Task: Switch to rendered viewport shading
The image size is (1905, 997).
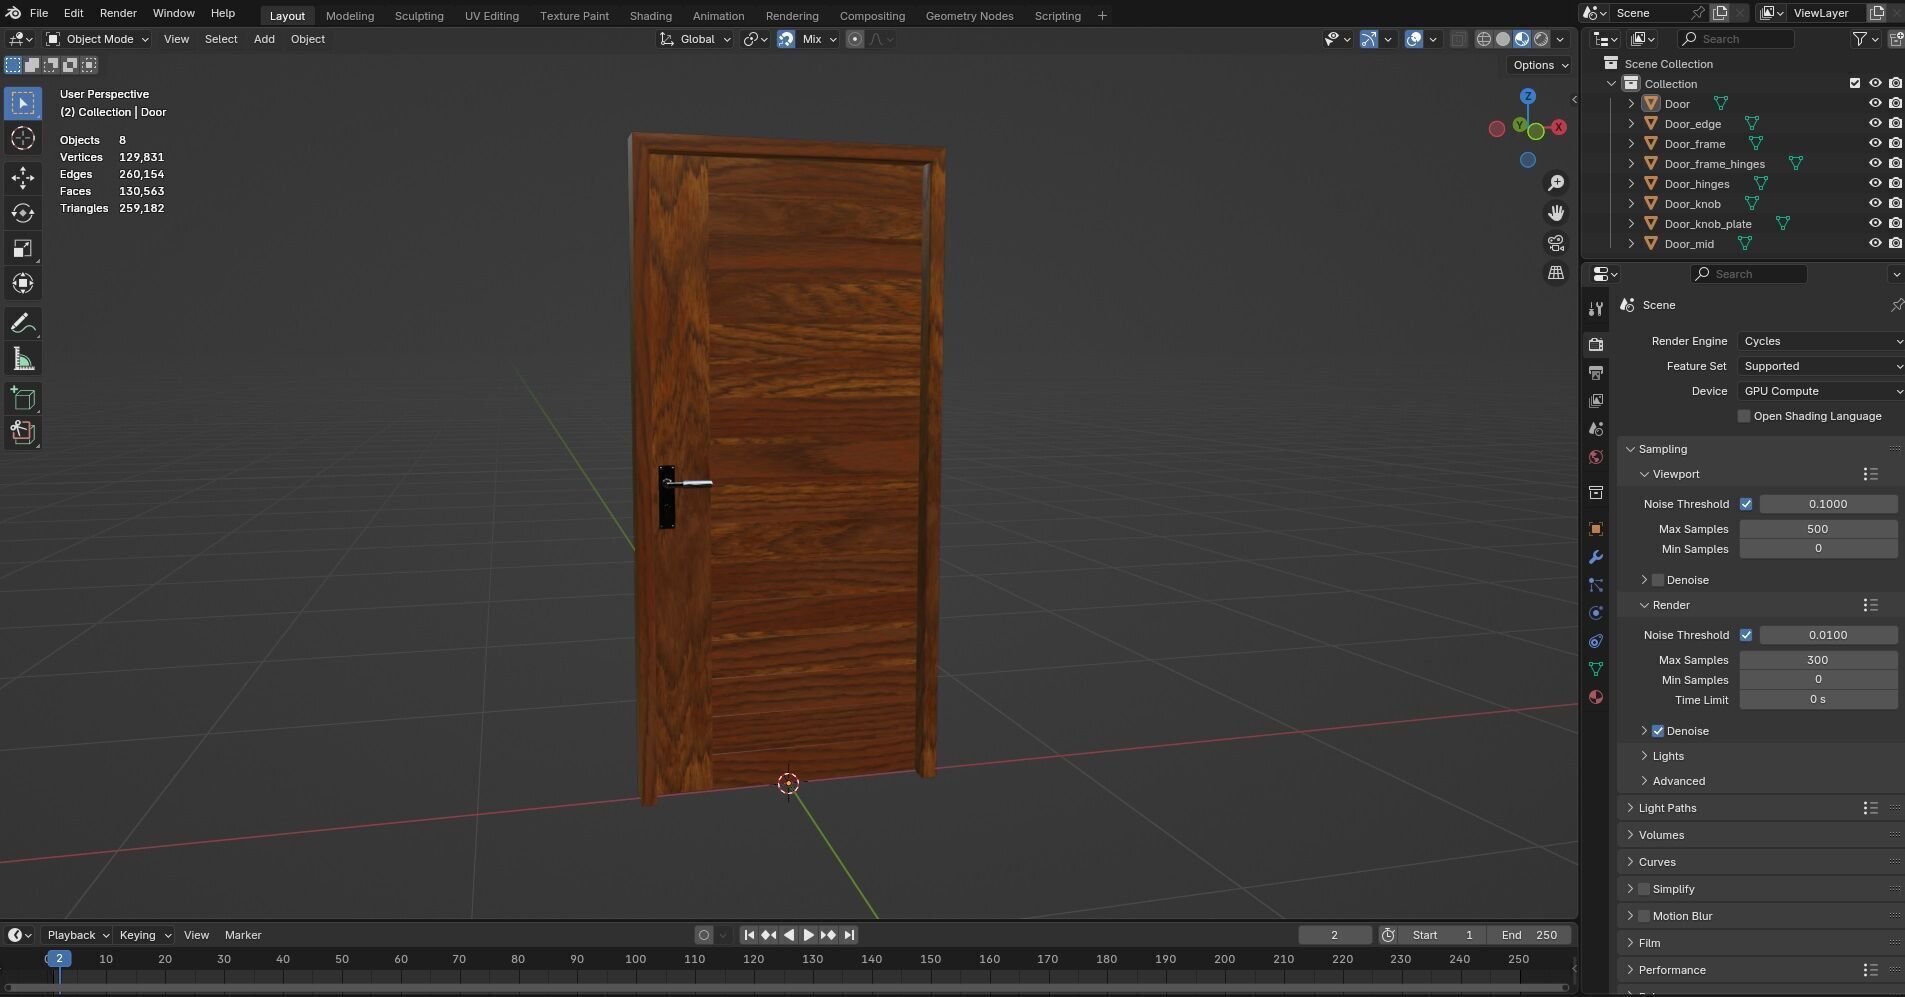Action: click(x=1541, y=39)
